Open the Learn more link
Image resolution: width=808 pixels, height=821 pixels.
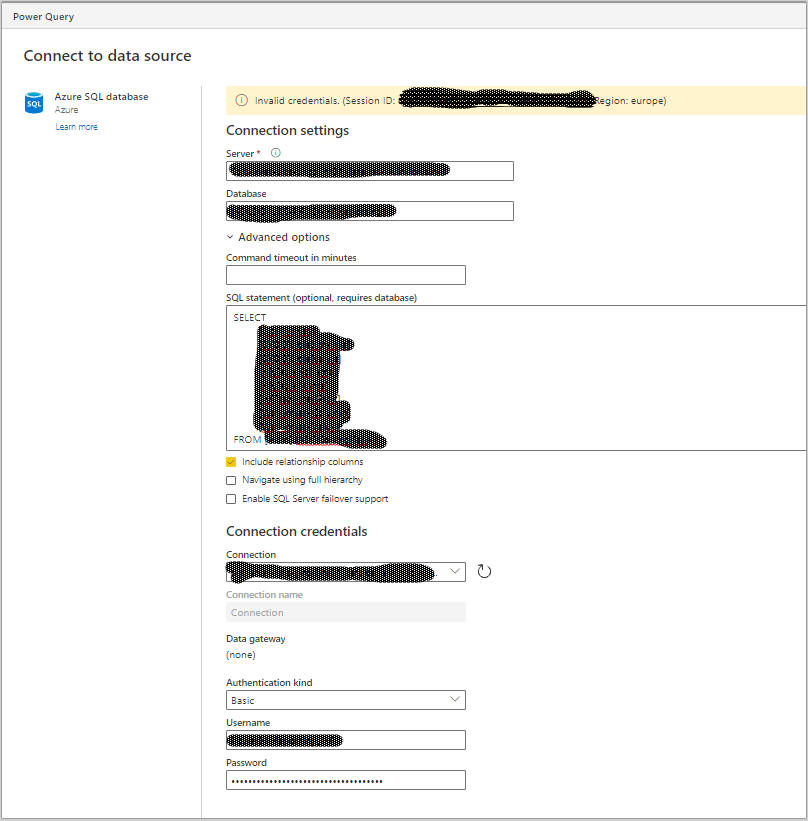(76, 127)
